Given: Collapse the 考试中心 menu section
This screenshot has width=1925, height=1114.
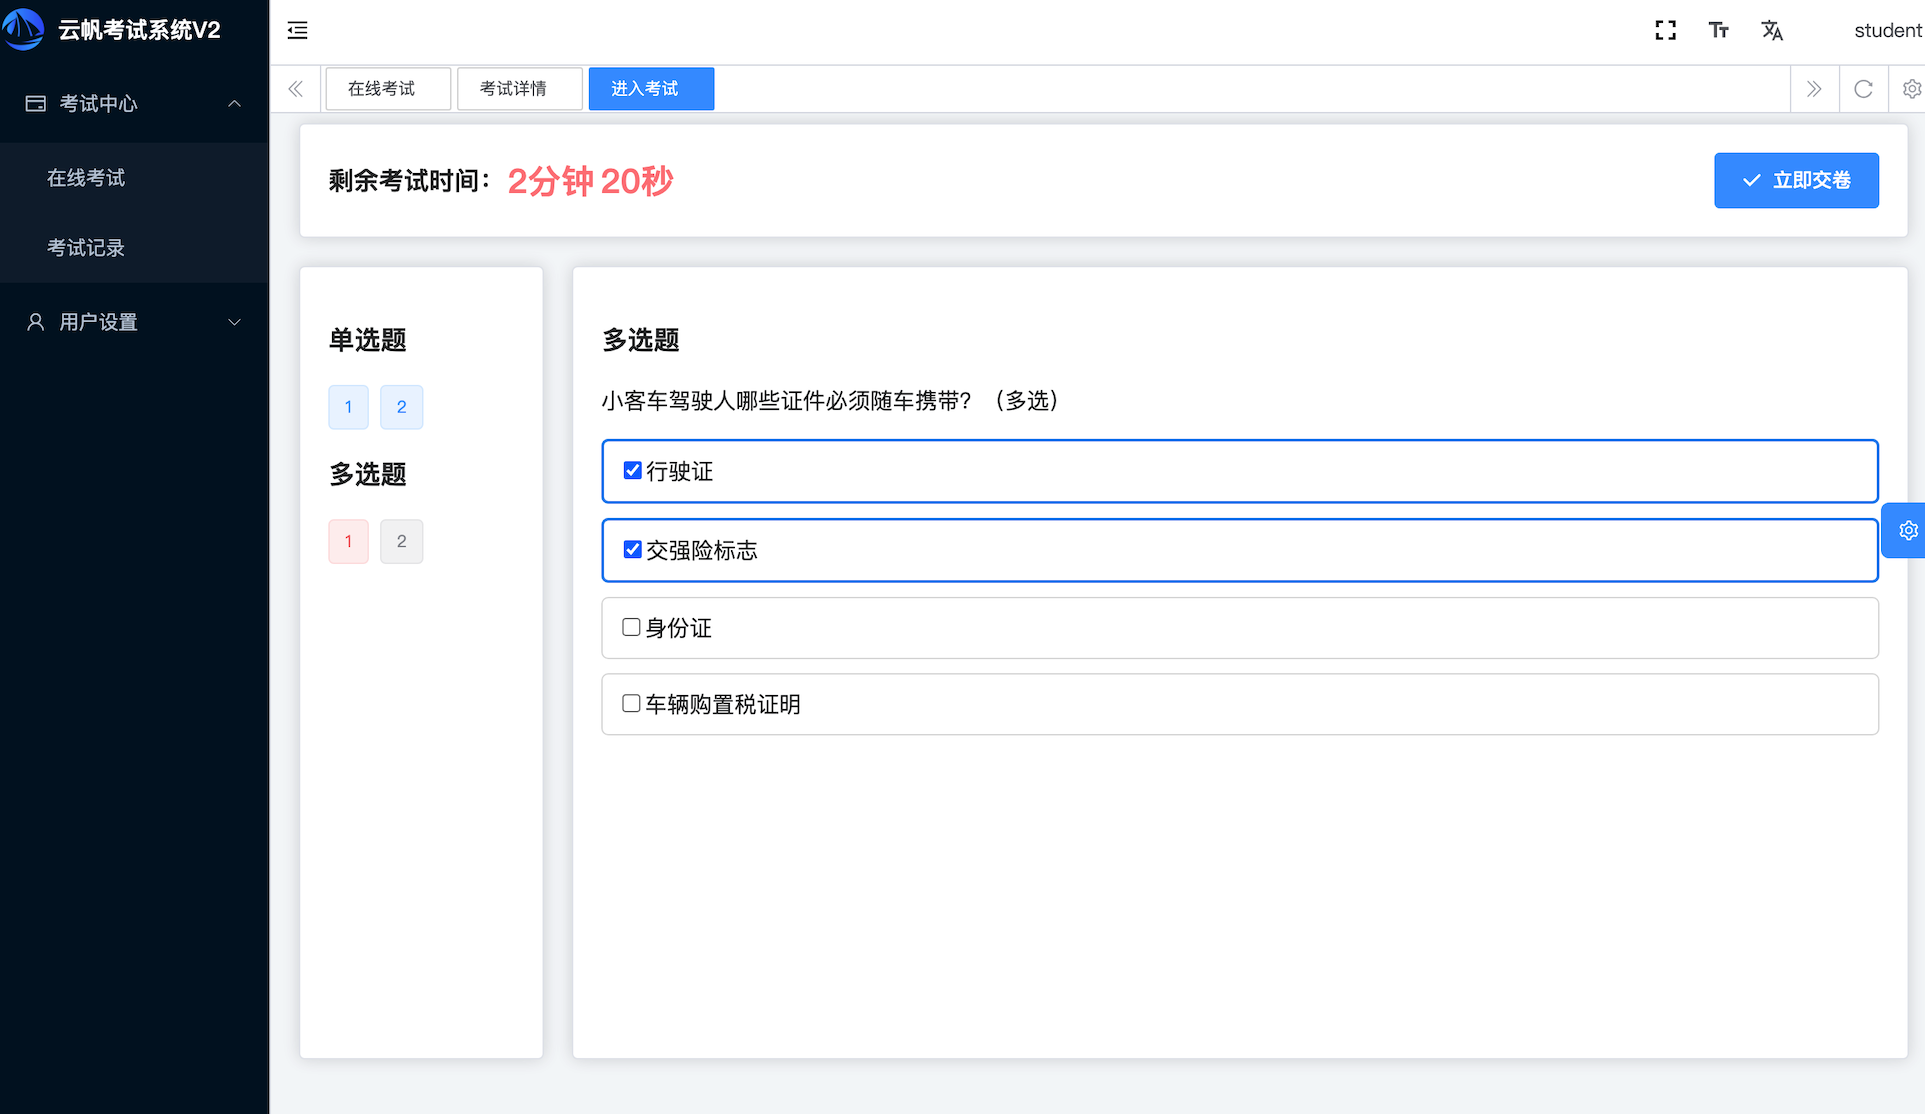Looking at the screenshot, I should tap(234, 103).
